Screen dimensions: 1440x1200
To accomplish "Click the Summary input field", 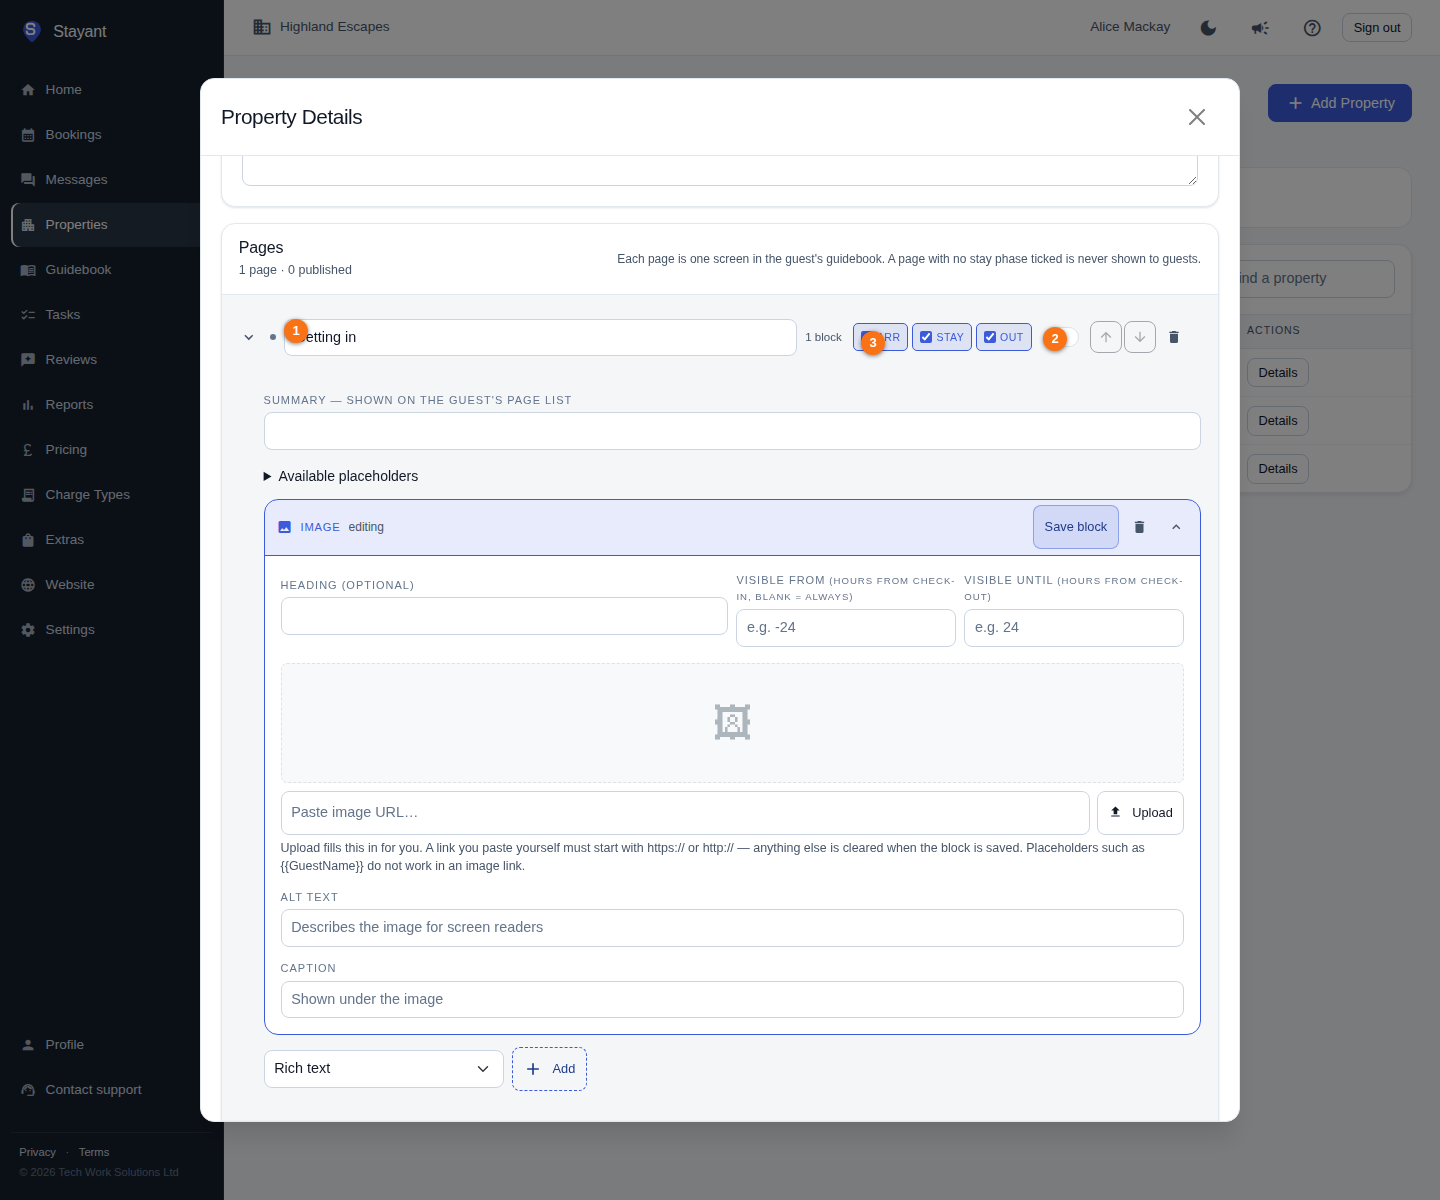I will pos(732,431).
